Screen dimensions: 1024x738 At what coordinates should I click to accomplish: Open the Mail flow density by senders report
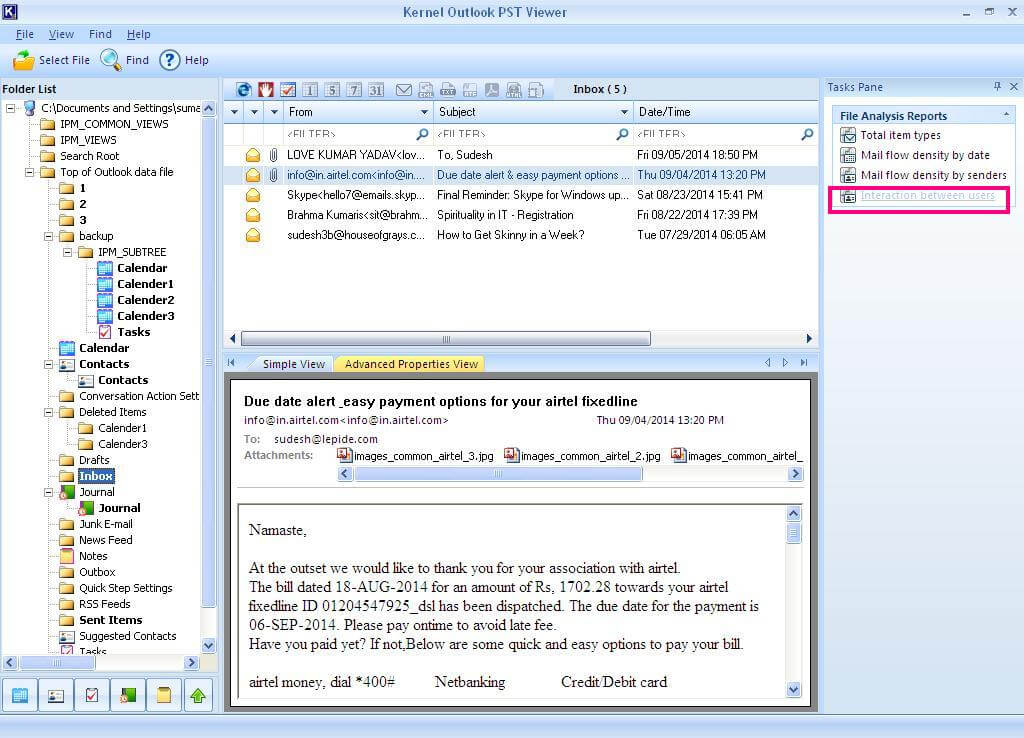[x=933, y=175]
